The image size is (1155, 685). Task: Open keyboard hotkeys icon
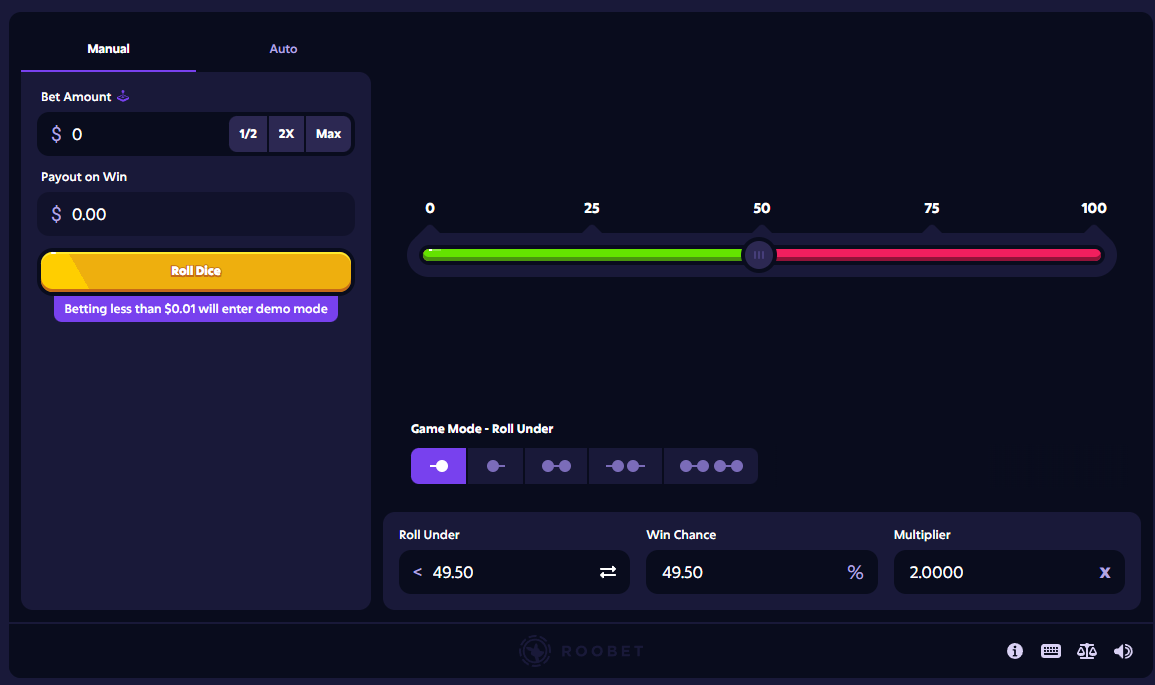[x=1051, y=651]
